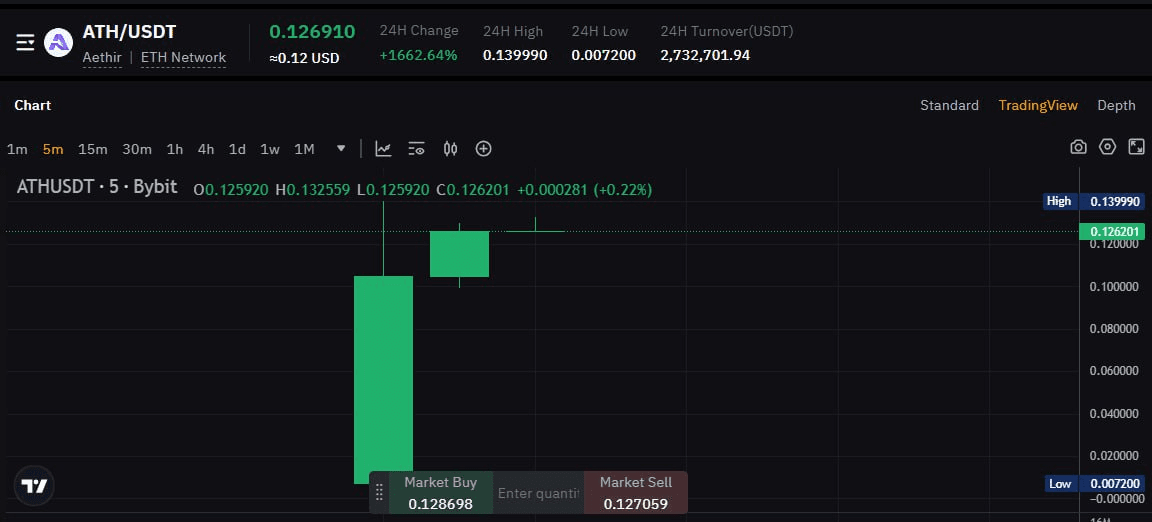Click the 24H Change value +1662.64%
This screenshot has height=522, width=1152.
coord(418,55)
